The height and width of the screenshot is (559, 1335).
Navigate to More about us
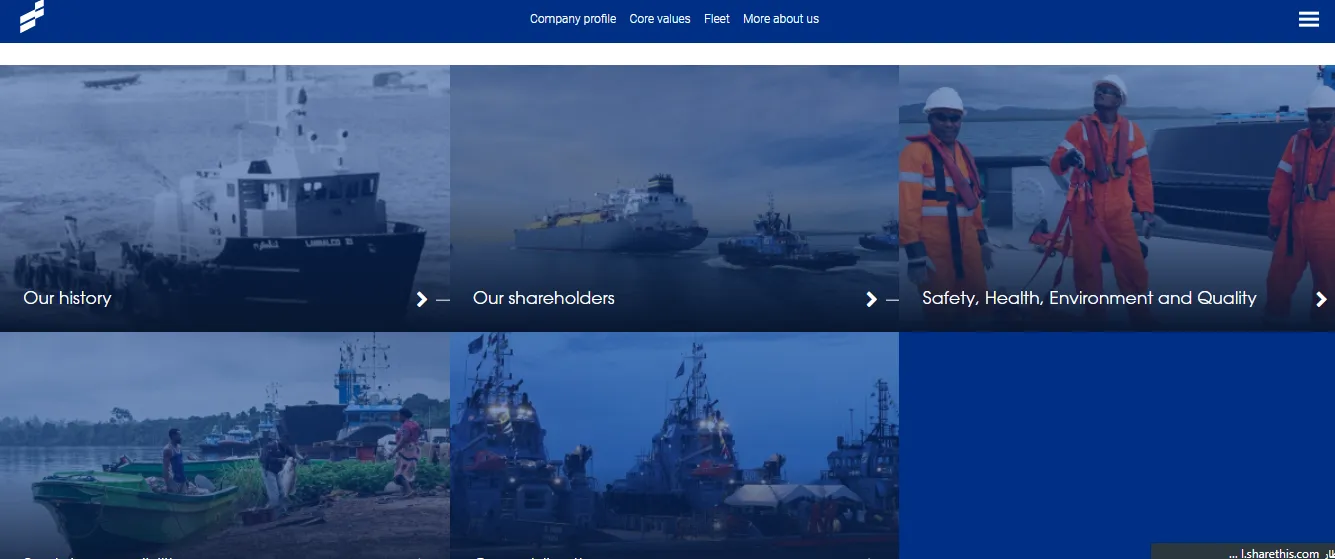(781, 19)
